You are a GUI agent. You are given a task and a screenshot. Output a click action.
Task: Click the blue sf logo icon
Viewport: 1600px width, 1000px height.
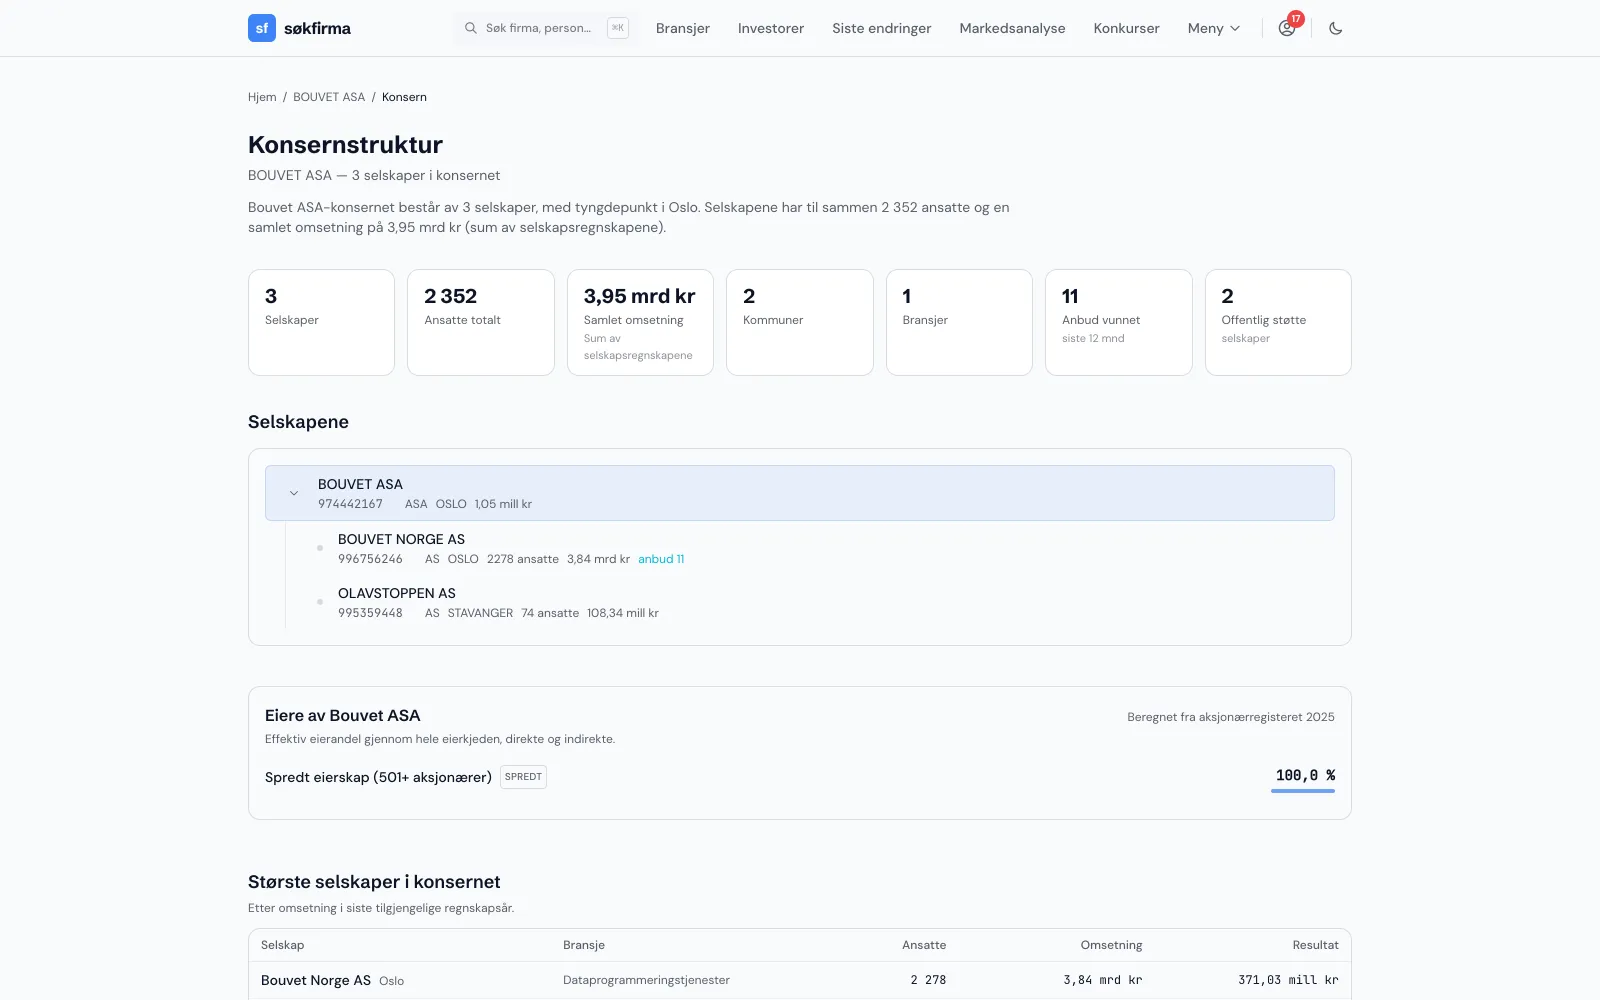pos(262,28)
